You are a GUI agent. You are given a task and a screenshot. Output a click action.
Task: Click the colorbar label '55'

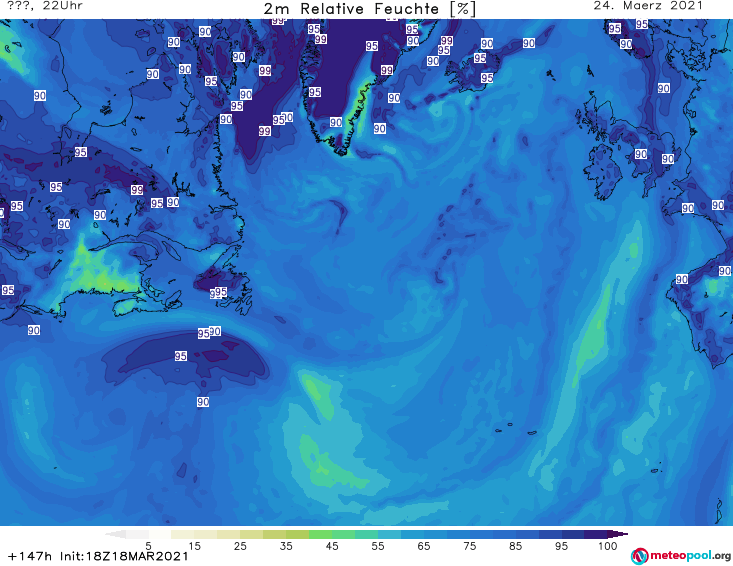[377, 546]
